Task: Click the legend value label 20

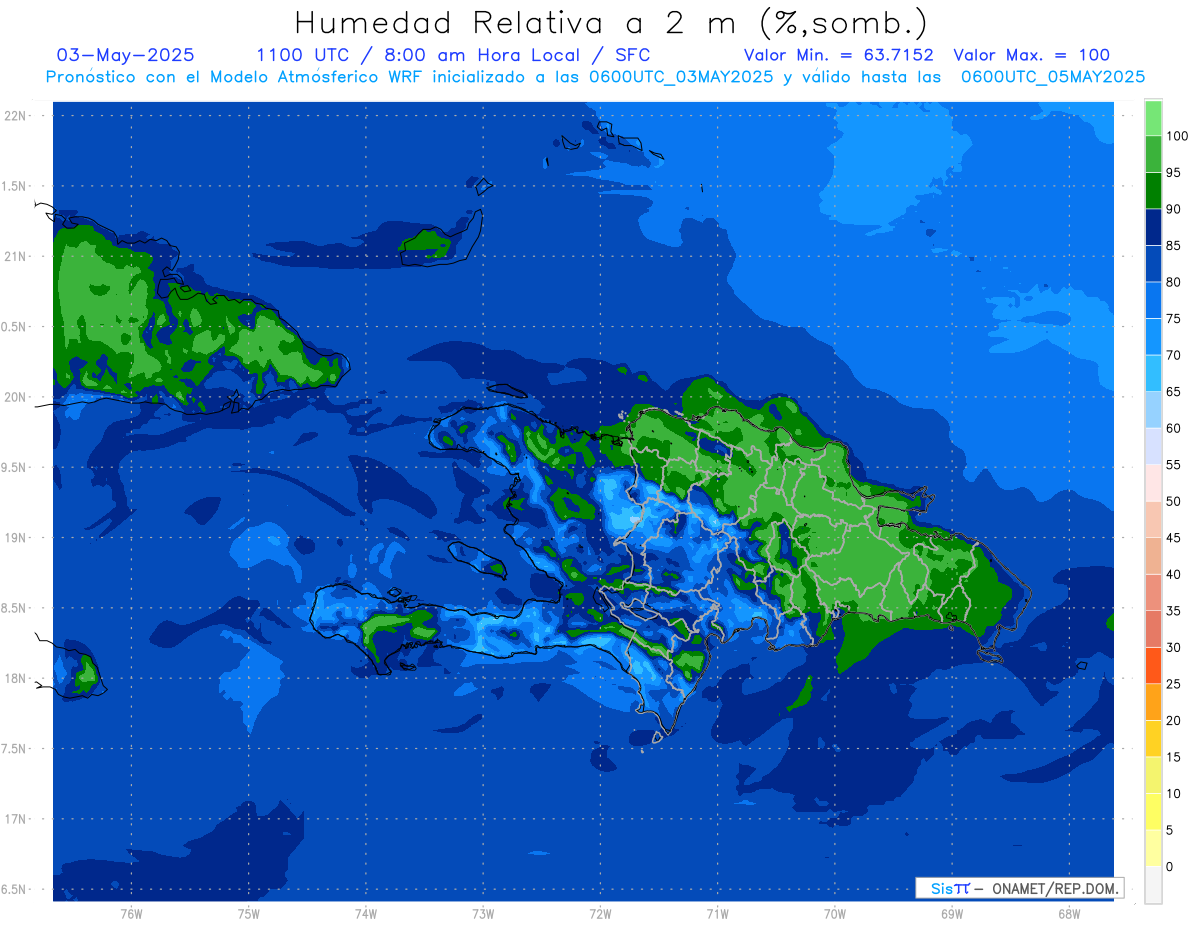Action: [1174, 720]
